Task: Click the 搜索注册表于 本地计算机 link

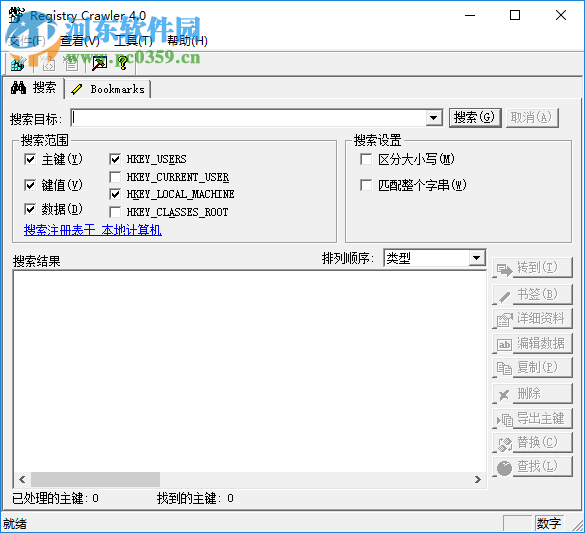Action: (93, 230)
